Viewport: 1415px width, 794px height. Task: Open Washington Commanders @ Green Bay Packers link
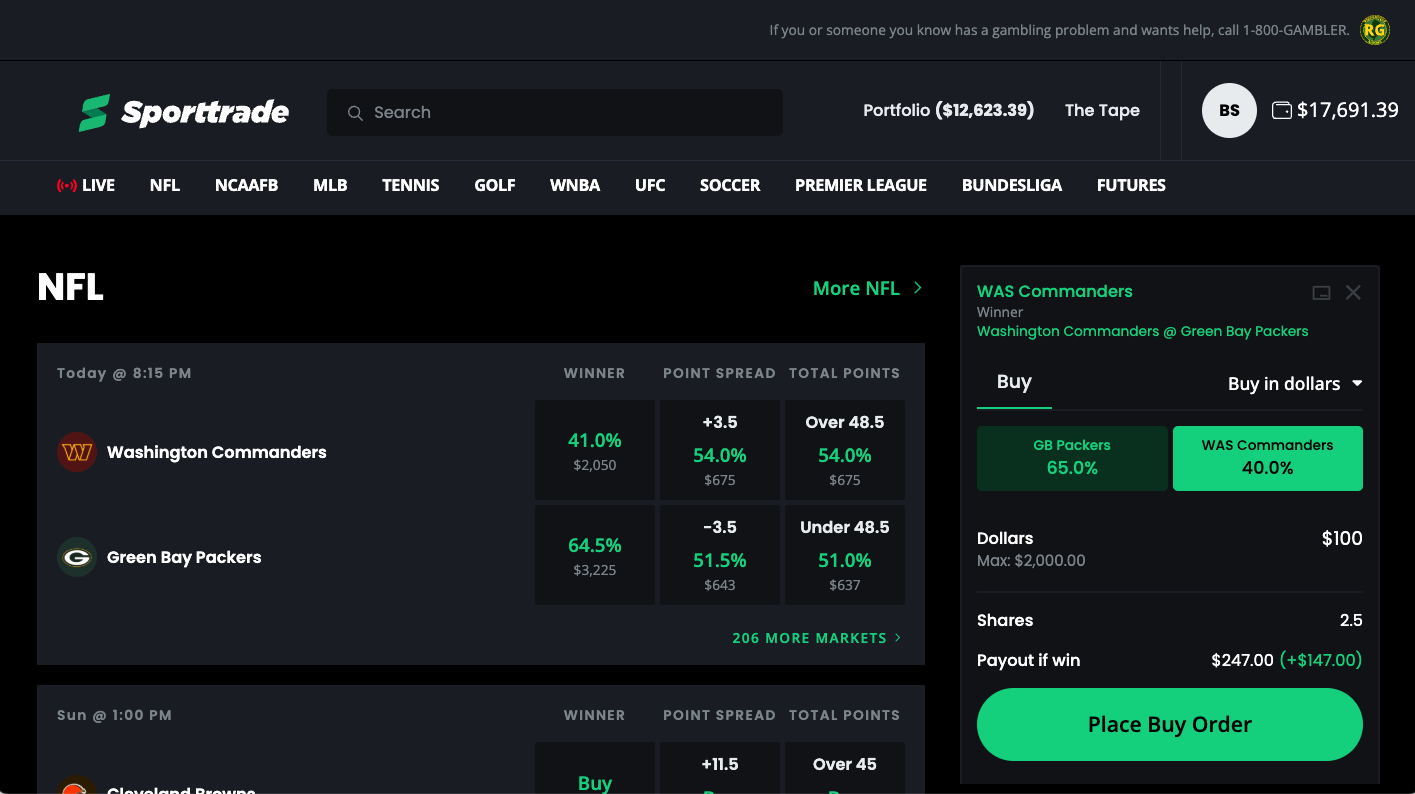1142,331
